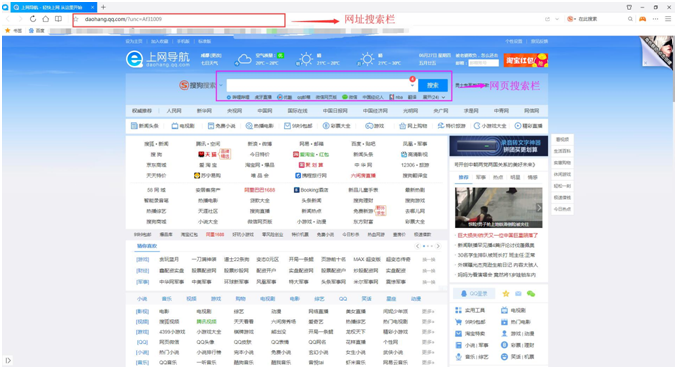677x369 pixels.
Task: Advance news image carousel with right arrow
Action: [x=538, y=208]
